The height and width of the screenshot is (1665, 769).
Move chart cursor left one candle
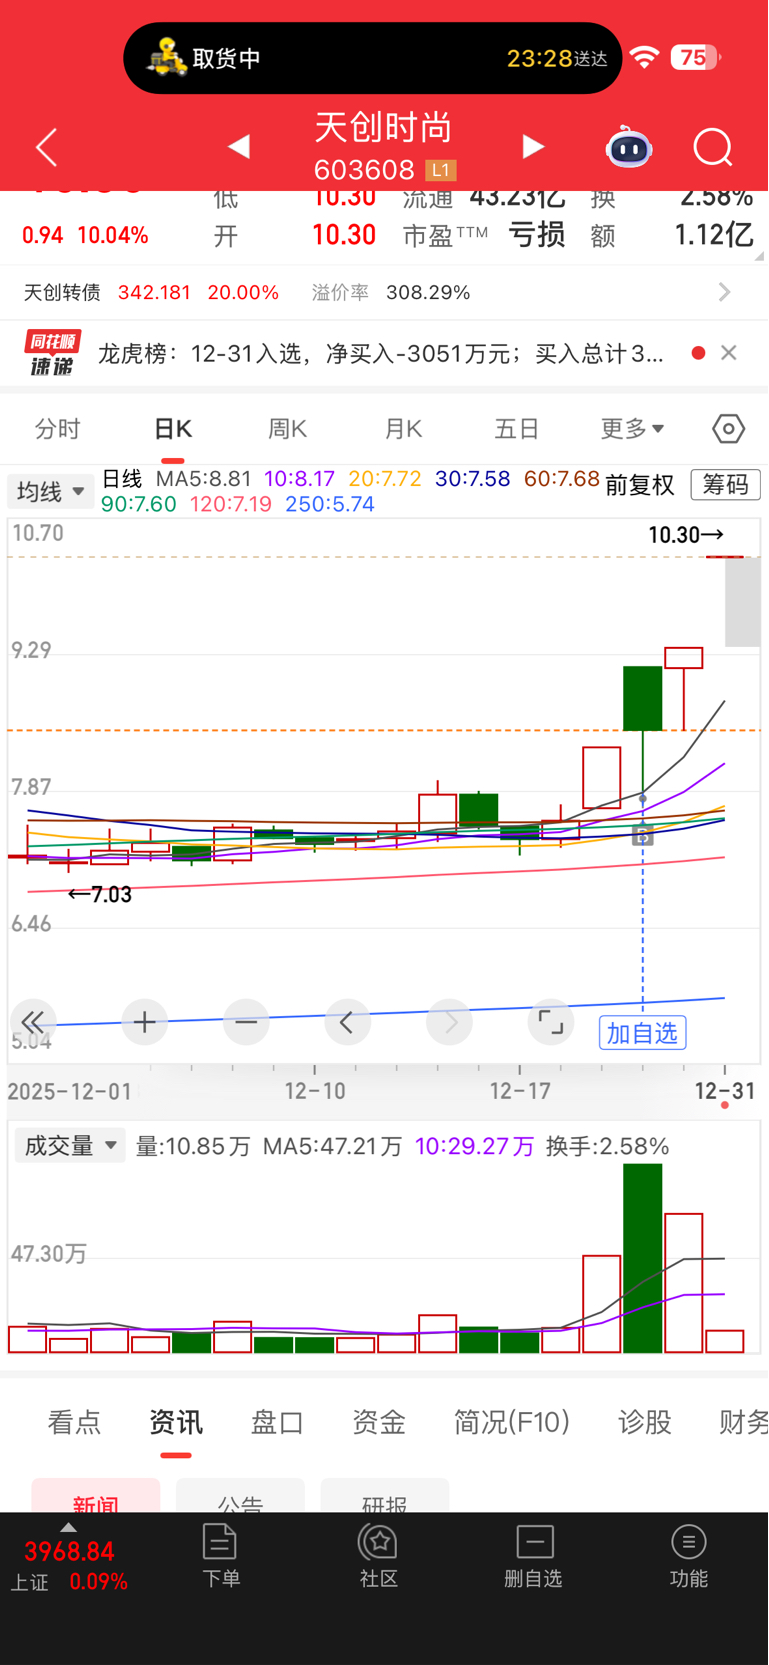click(x=348, y=1022)
